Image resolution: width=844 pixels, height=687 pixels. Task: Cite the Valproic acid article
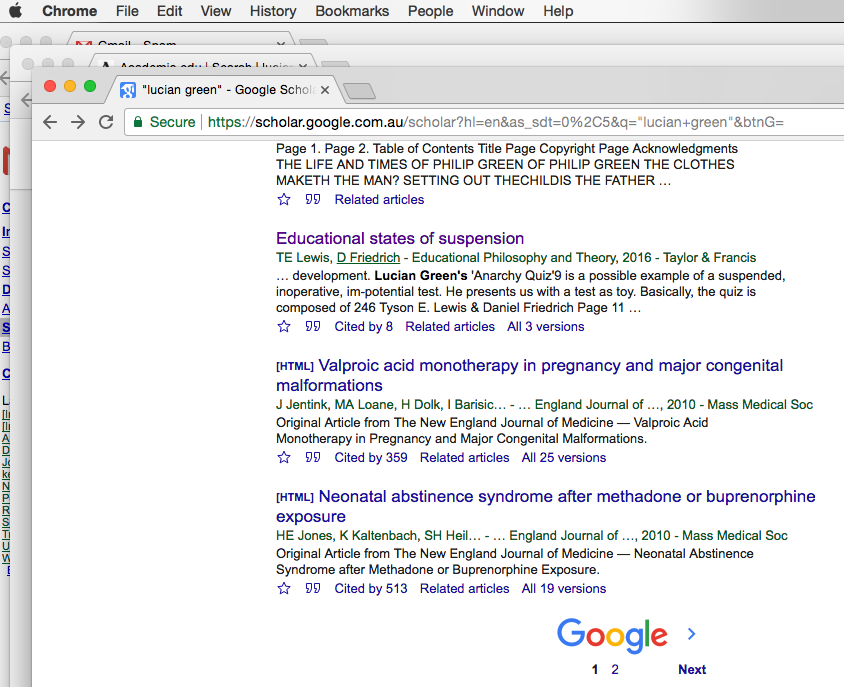tap(313, 458)
